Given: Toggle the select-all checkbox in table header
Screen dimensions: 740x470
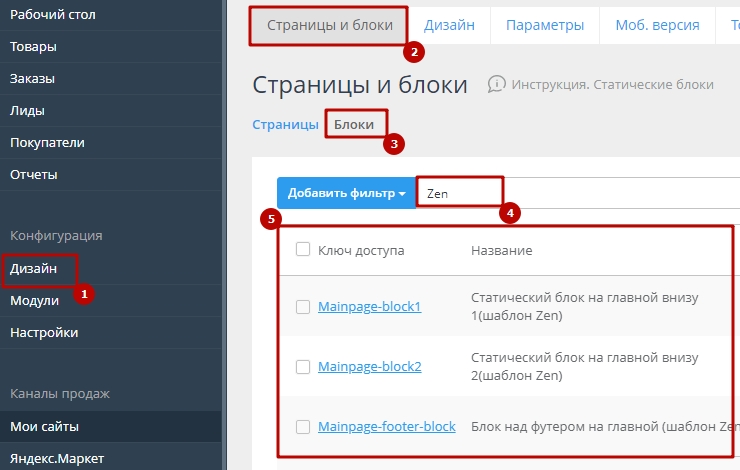Looking at the screenshot, I should click(303, 250).
